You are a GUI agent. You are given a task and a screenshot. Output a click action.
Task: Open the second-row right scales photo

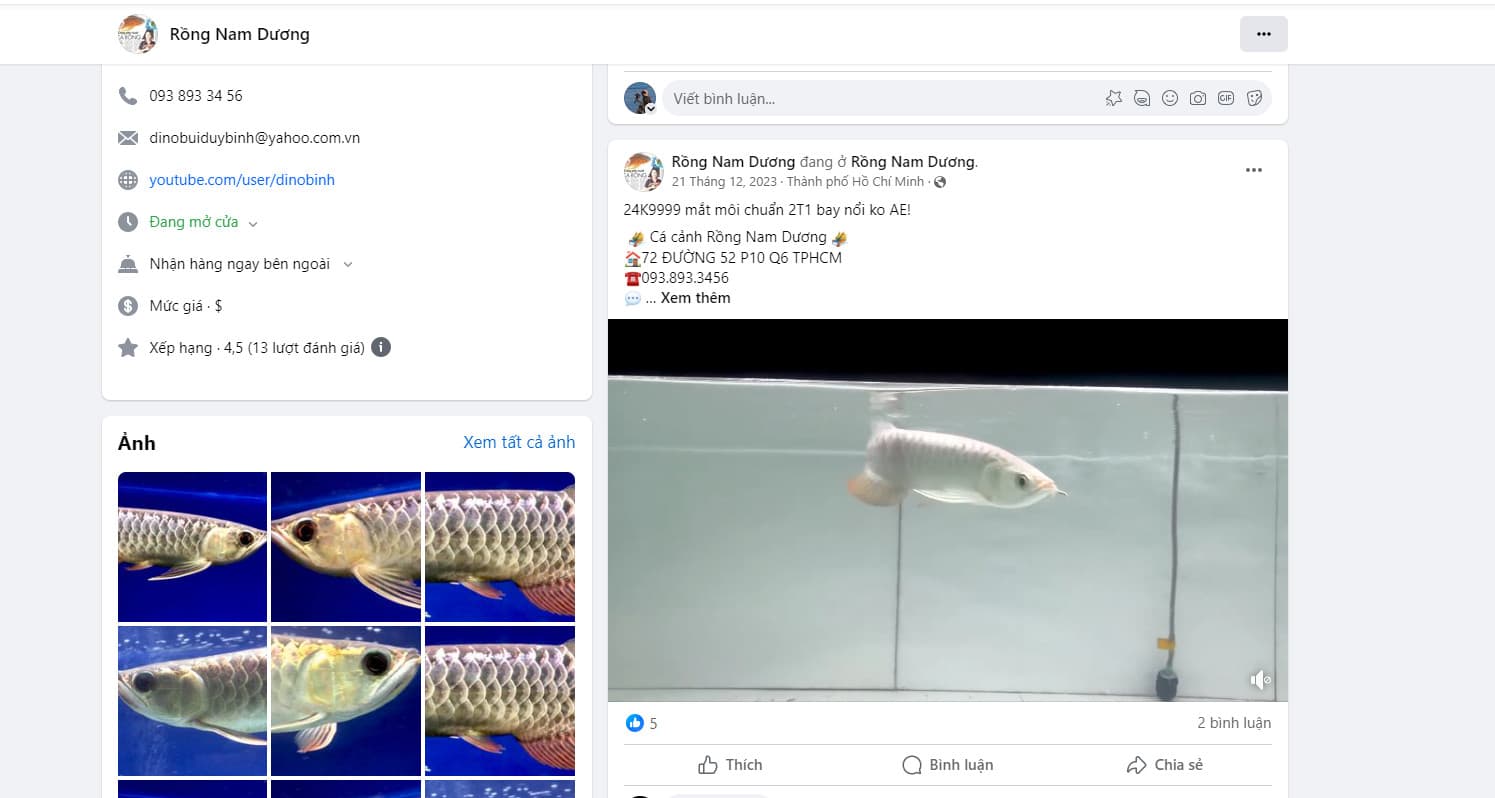[x=500, y=701]
